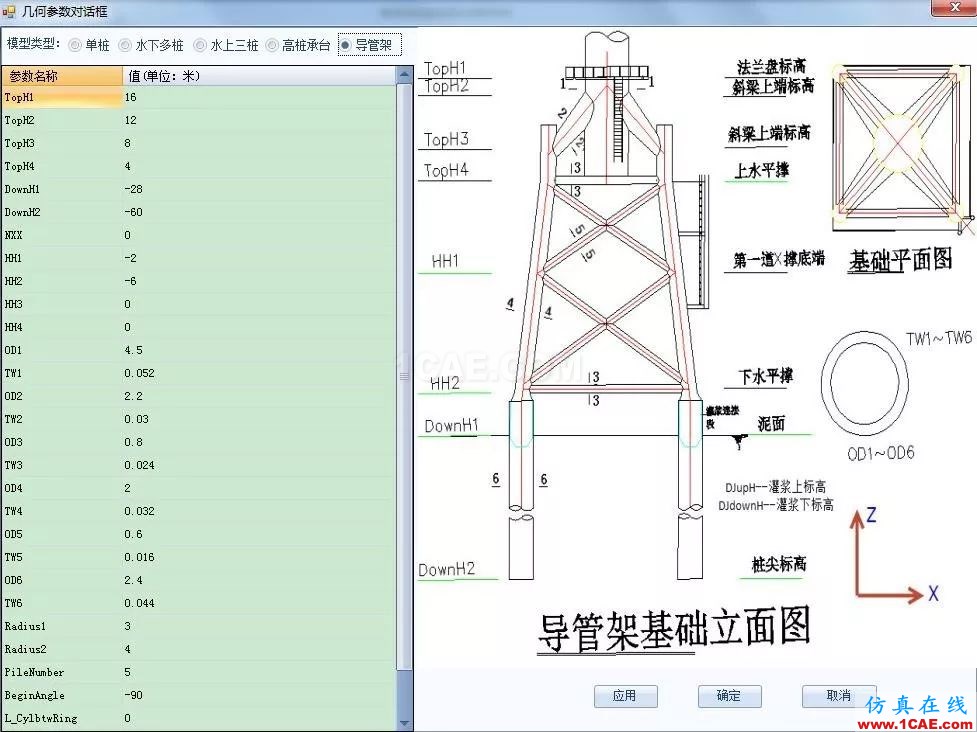This screenshot has width=977, height=732.
Task: Click the HH3 value cell
Action: (259, 304)
